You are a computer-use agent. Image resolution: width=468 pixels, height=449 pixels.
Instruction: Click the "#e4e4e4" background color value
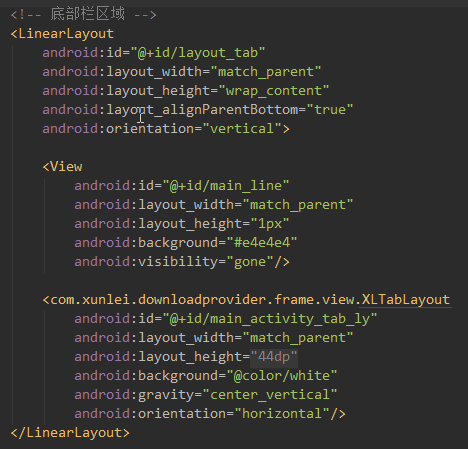coord(262,243)
